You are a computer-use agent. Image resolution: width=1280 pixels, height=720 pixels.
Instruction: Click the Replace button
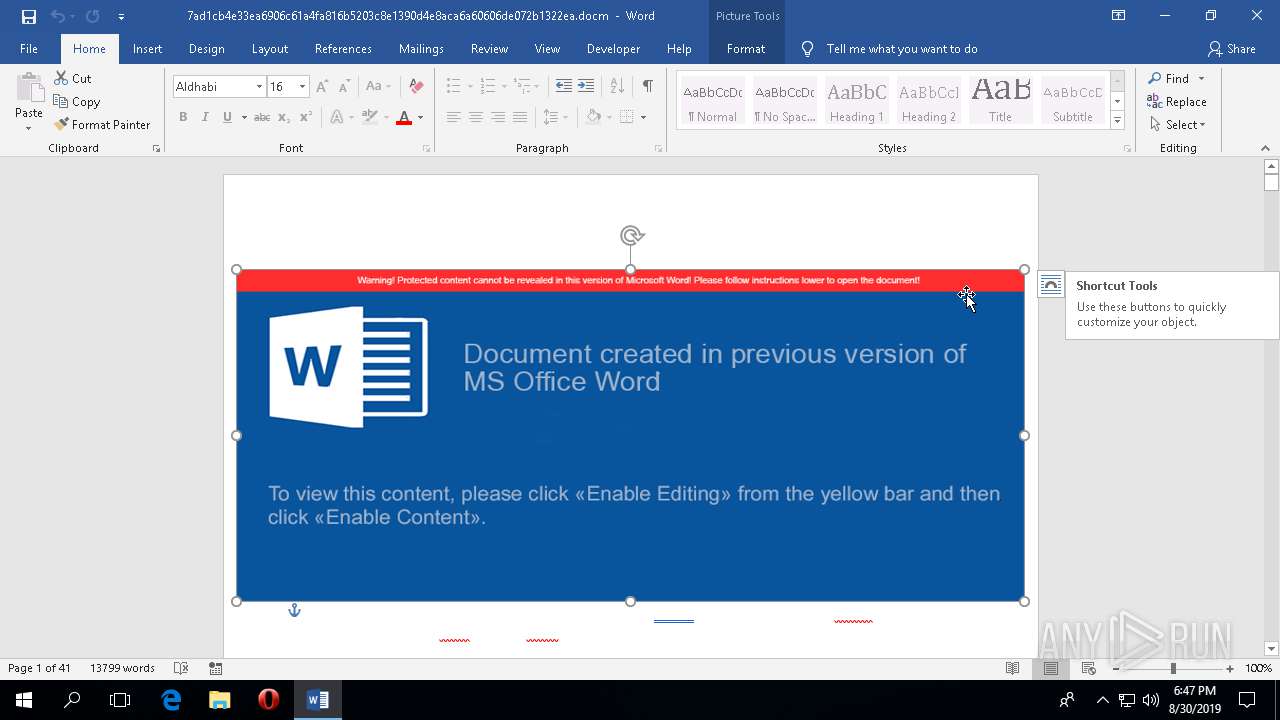tap(1177, 101)
